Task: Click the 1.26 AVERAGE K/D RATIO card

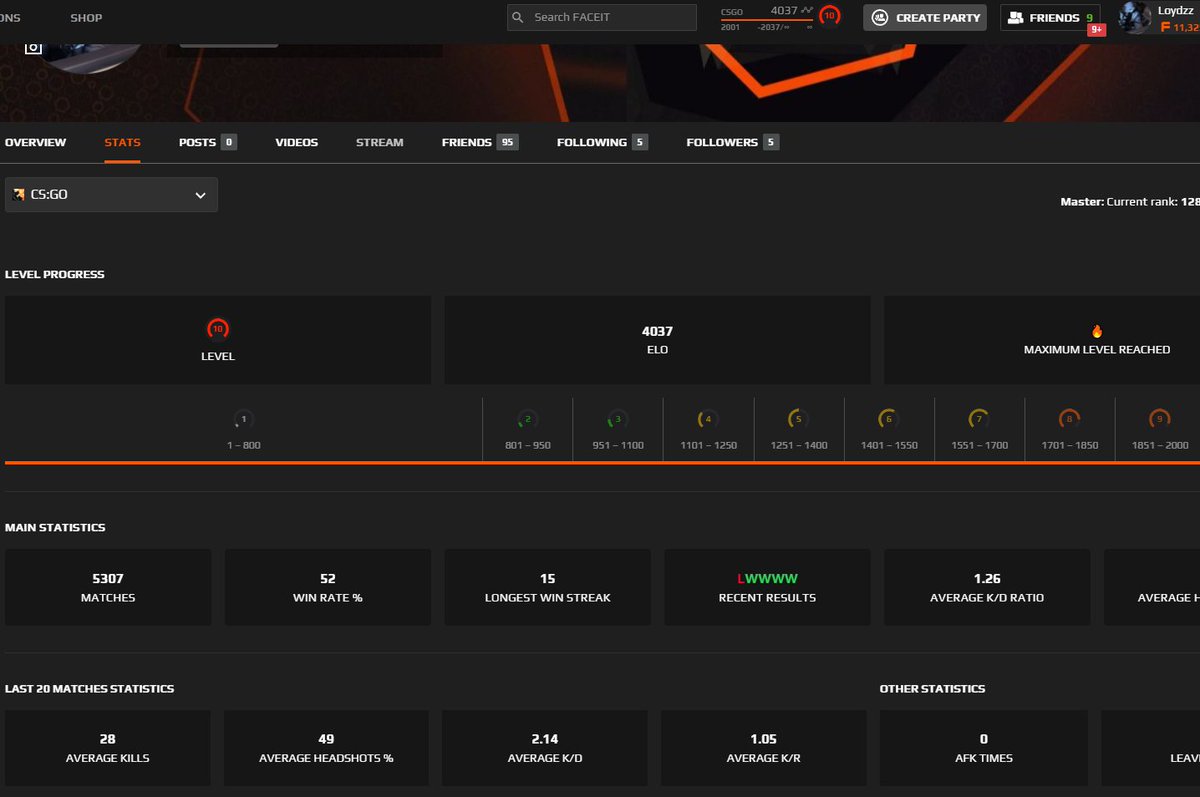Action: 987,587
